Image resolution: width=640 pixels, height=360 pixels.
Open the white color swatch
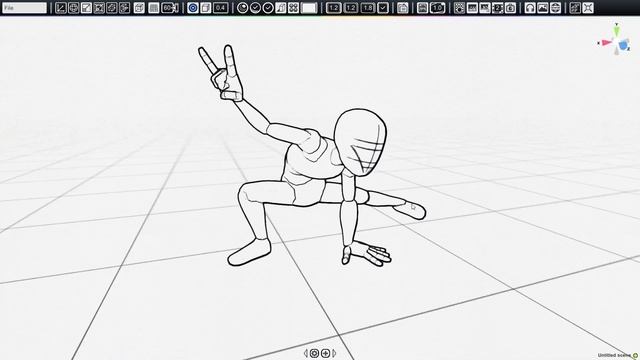coord(309,8)
